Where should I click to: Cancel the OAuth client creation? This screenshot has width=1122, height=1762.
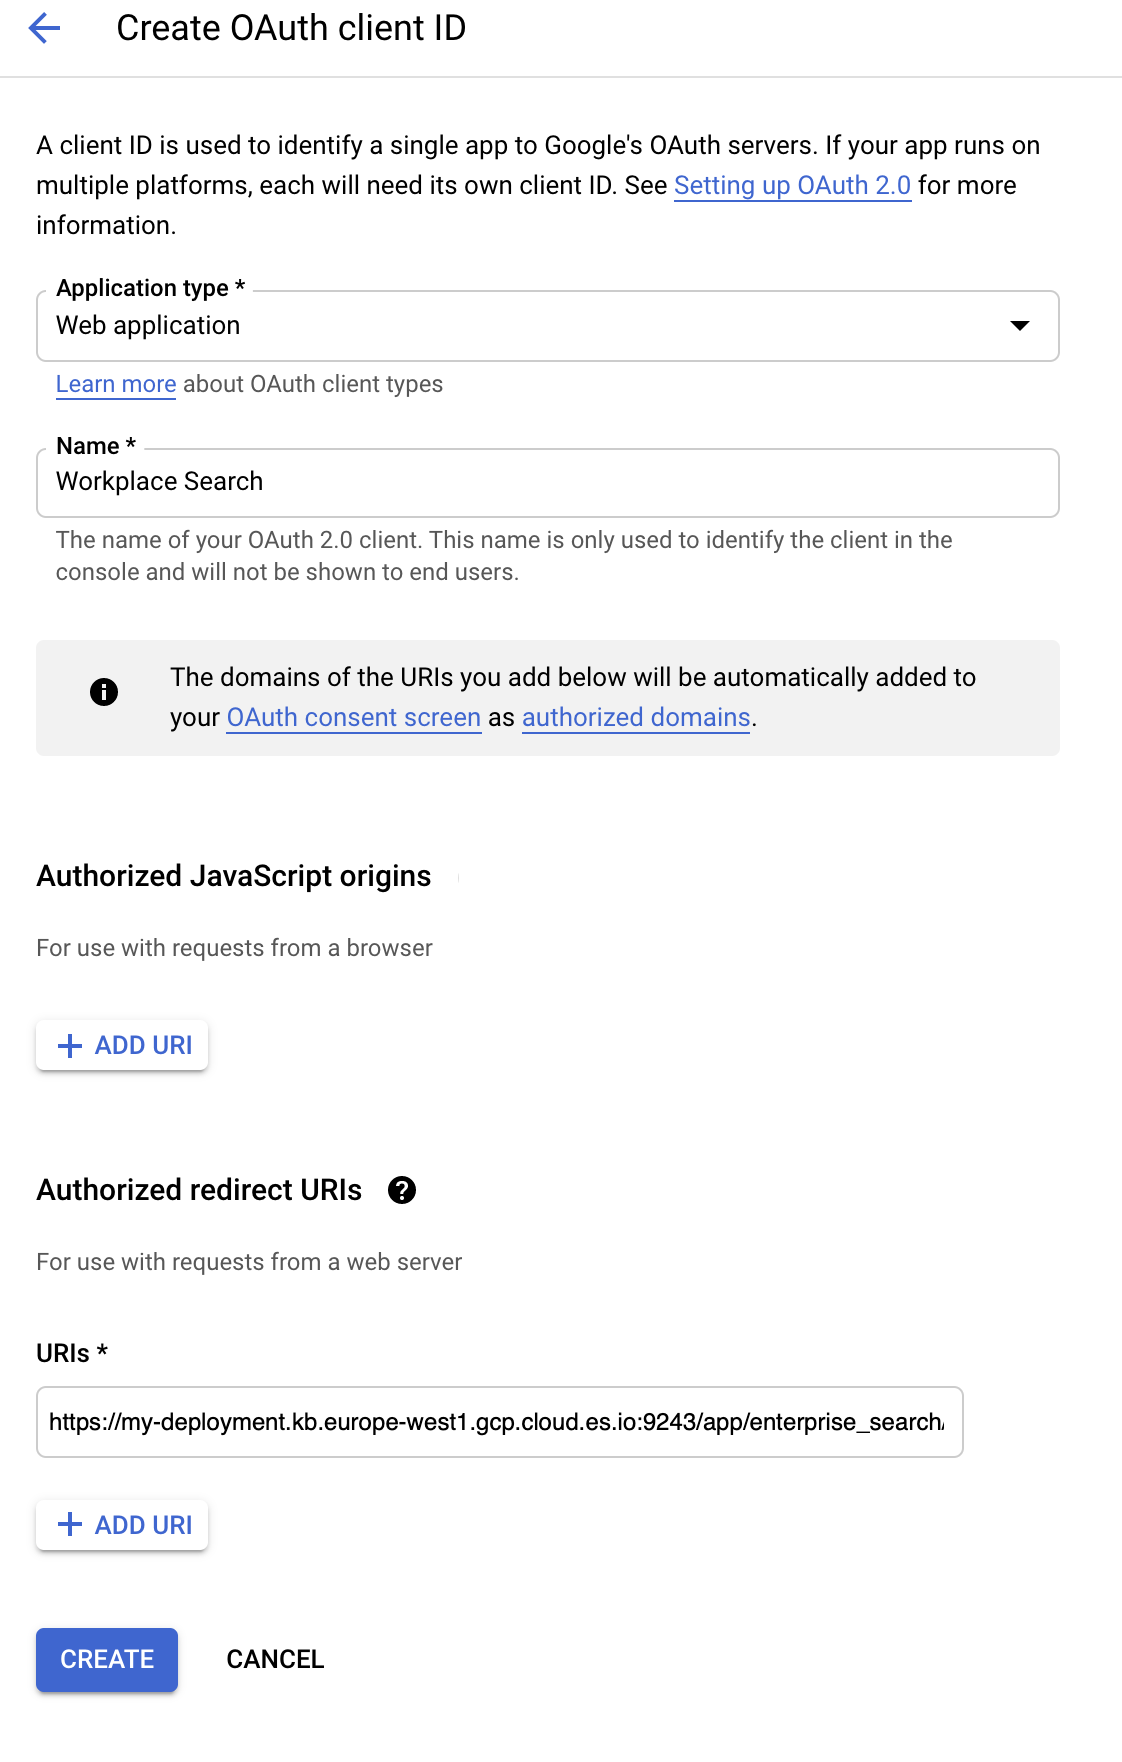coord(275,1660)
